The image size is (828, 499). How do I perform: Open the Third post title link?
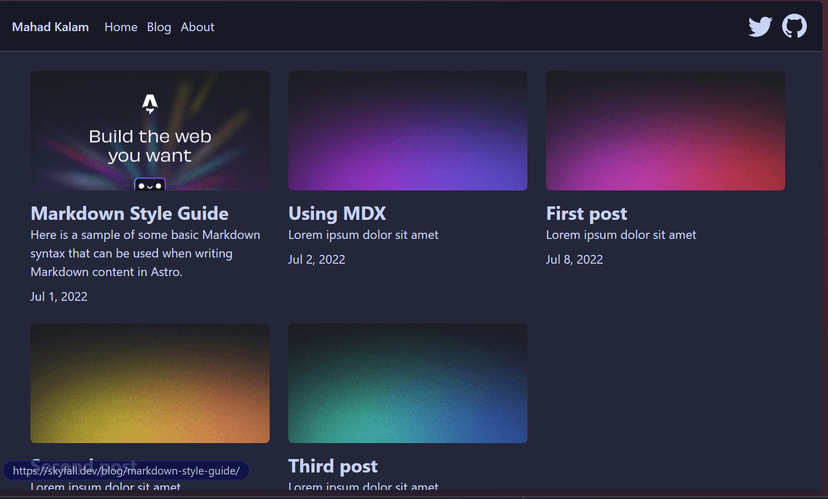point(333,466)
